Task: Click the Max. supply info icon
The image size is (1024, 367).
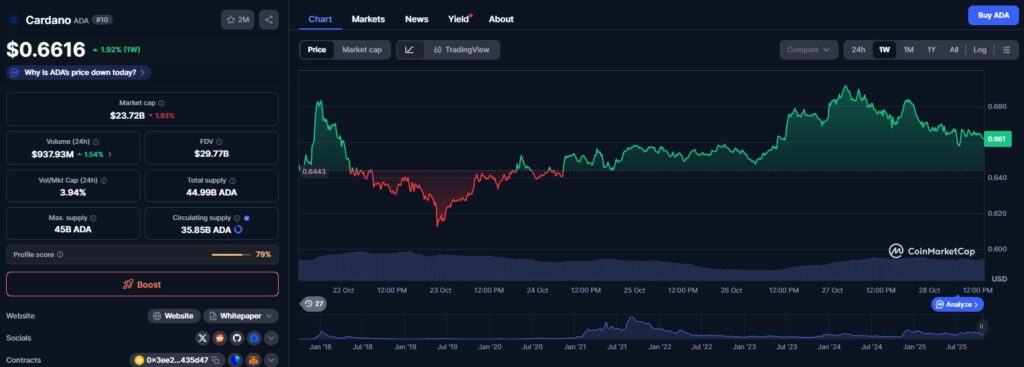Action: point(93,218)
